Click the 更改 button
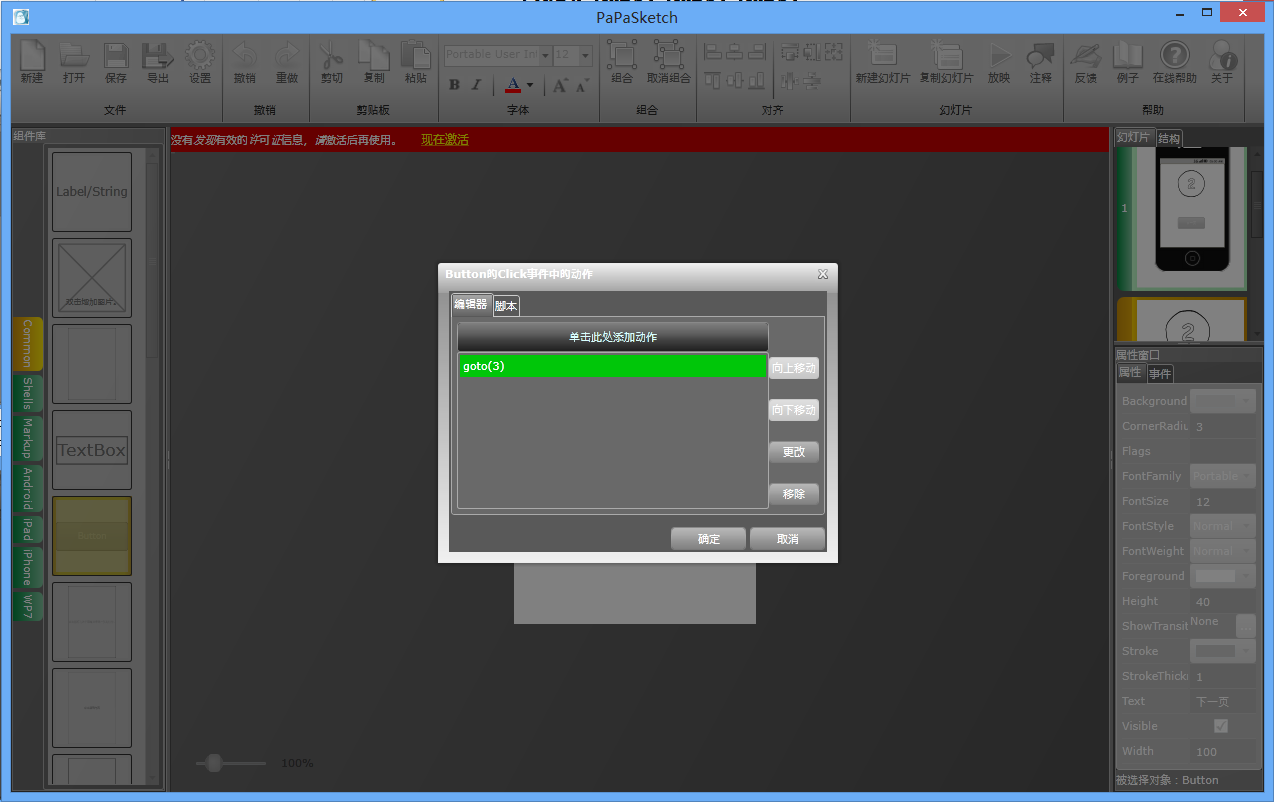Image resolution: width=1274 pixels, height=802 pixels. (794, 452)
